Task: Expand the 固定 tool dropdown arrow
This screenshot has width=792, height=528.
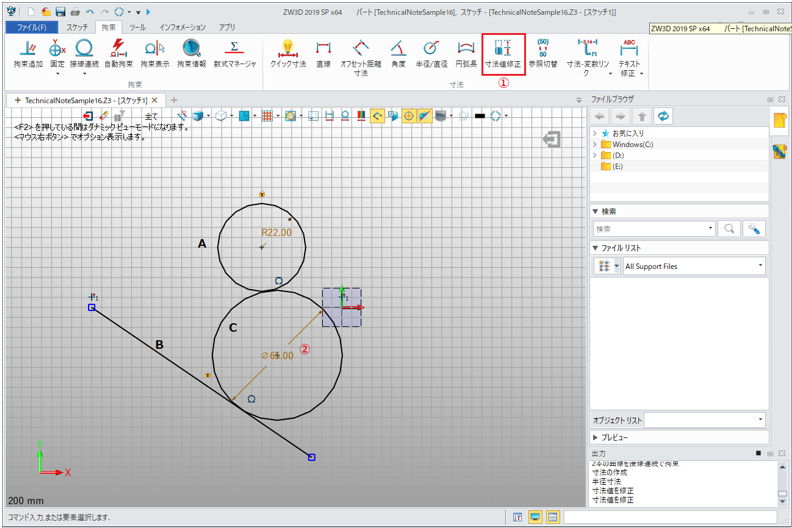Action: click(57, 74)
